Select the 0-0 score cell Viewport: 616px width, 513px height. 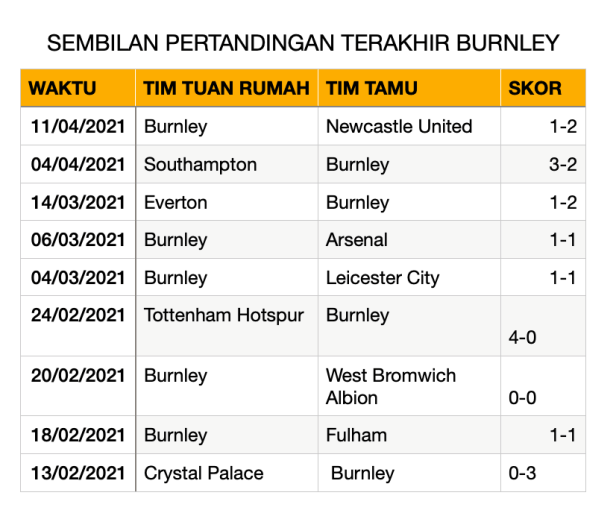(x=523, y=397)
